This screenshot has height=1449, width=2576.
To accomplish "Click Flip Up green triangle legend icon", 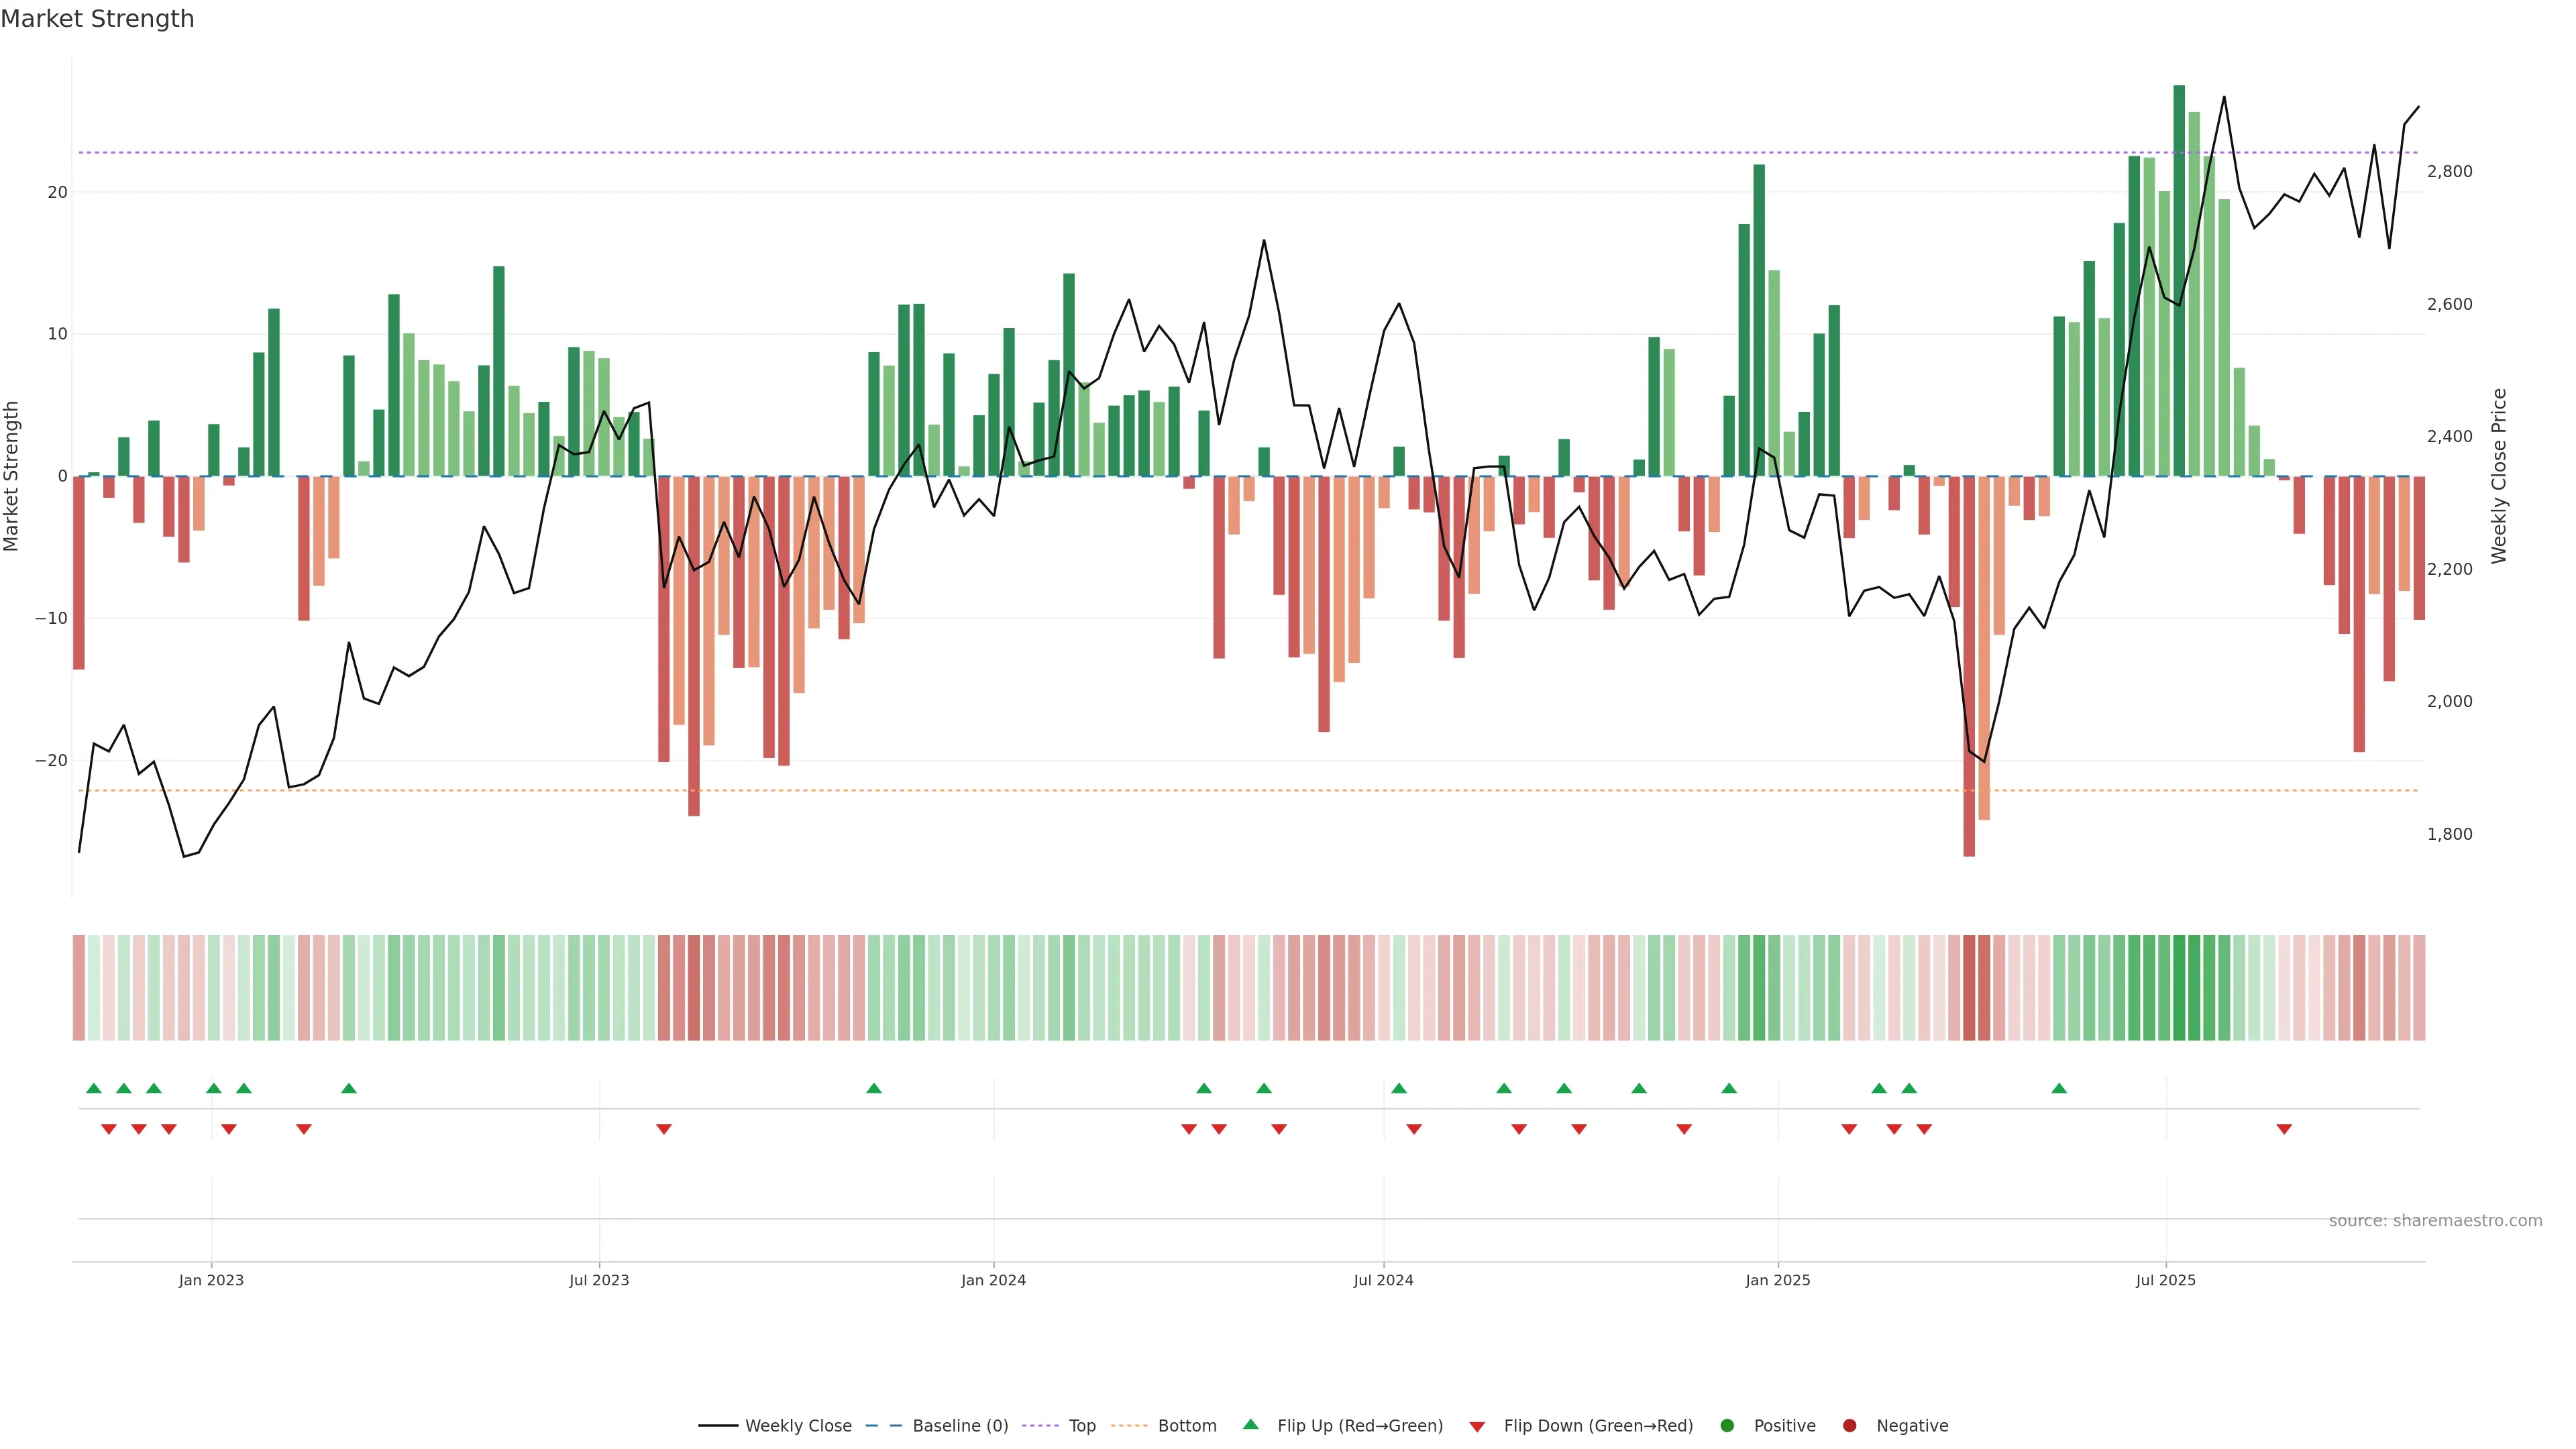I will point(1250,1424).
